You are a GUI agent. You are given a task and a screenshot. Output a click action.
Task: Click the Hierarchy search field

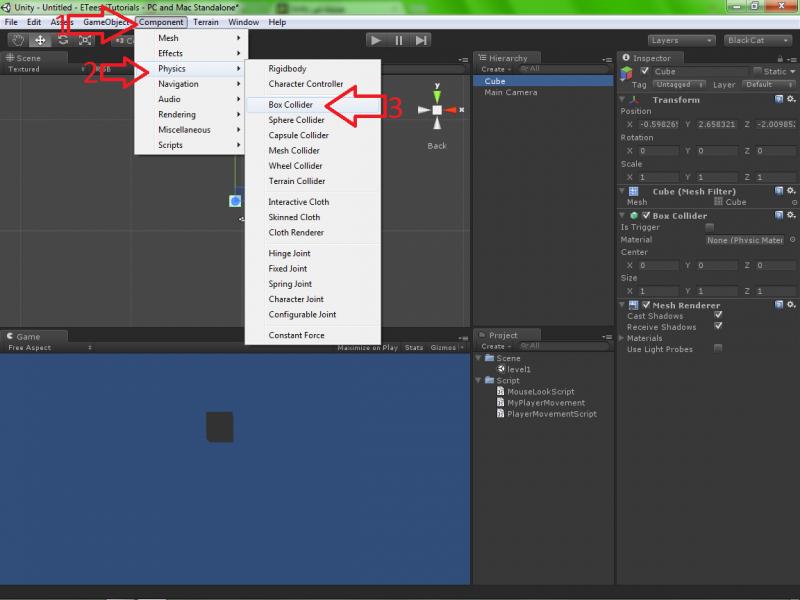click(563, 69)
